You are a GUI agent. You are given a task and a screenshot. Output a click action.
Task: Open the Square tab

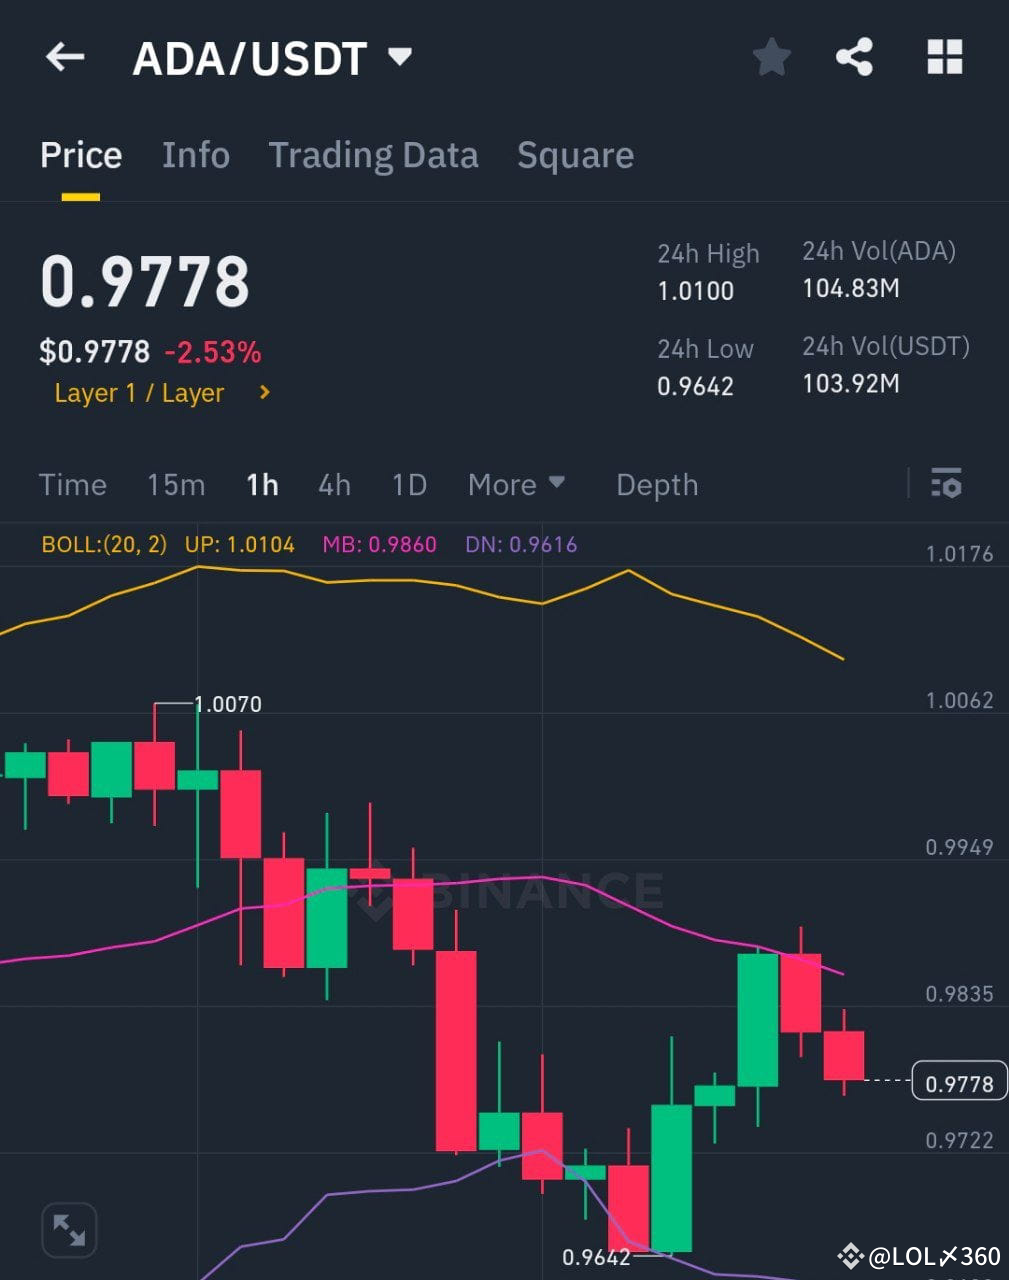tap(575, 155)
